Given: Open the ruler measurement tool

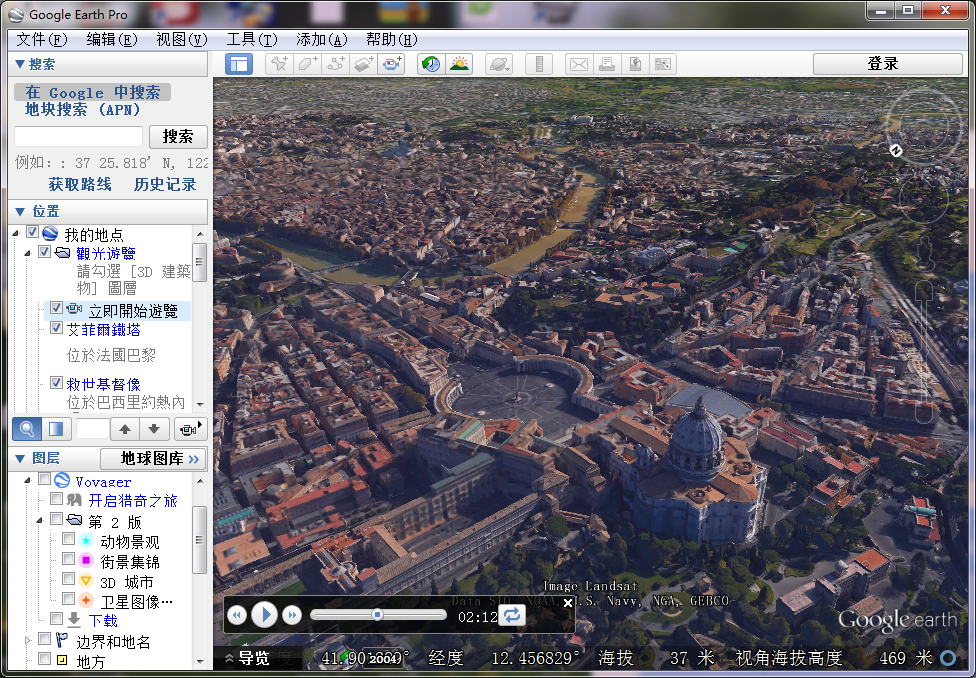Looking at the screenshot, I should [539, 64].
